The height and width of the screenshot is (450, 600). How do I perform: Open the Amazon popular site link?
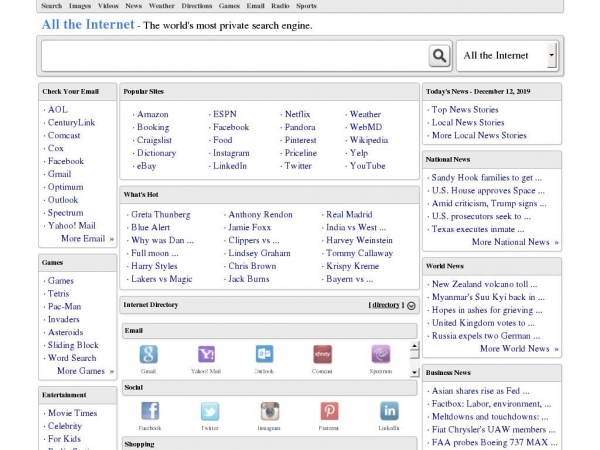click(153, 114)
